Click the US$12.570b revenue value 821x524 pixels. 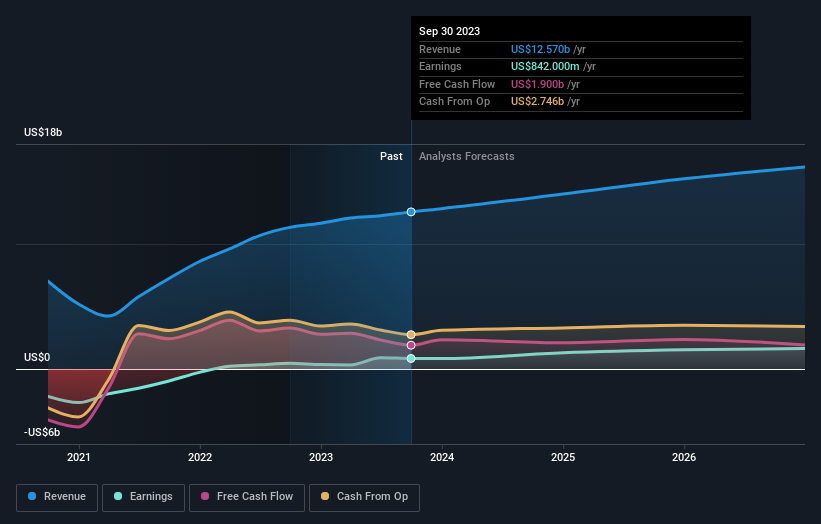[540, 49]
